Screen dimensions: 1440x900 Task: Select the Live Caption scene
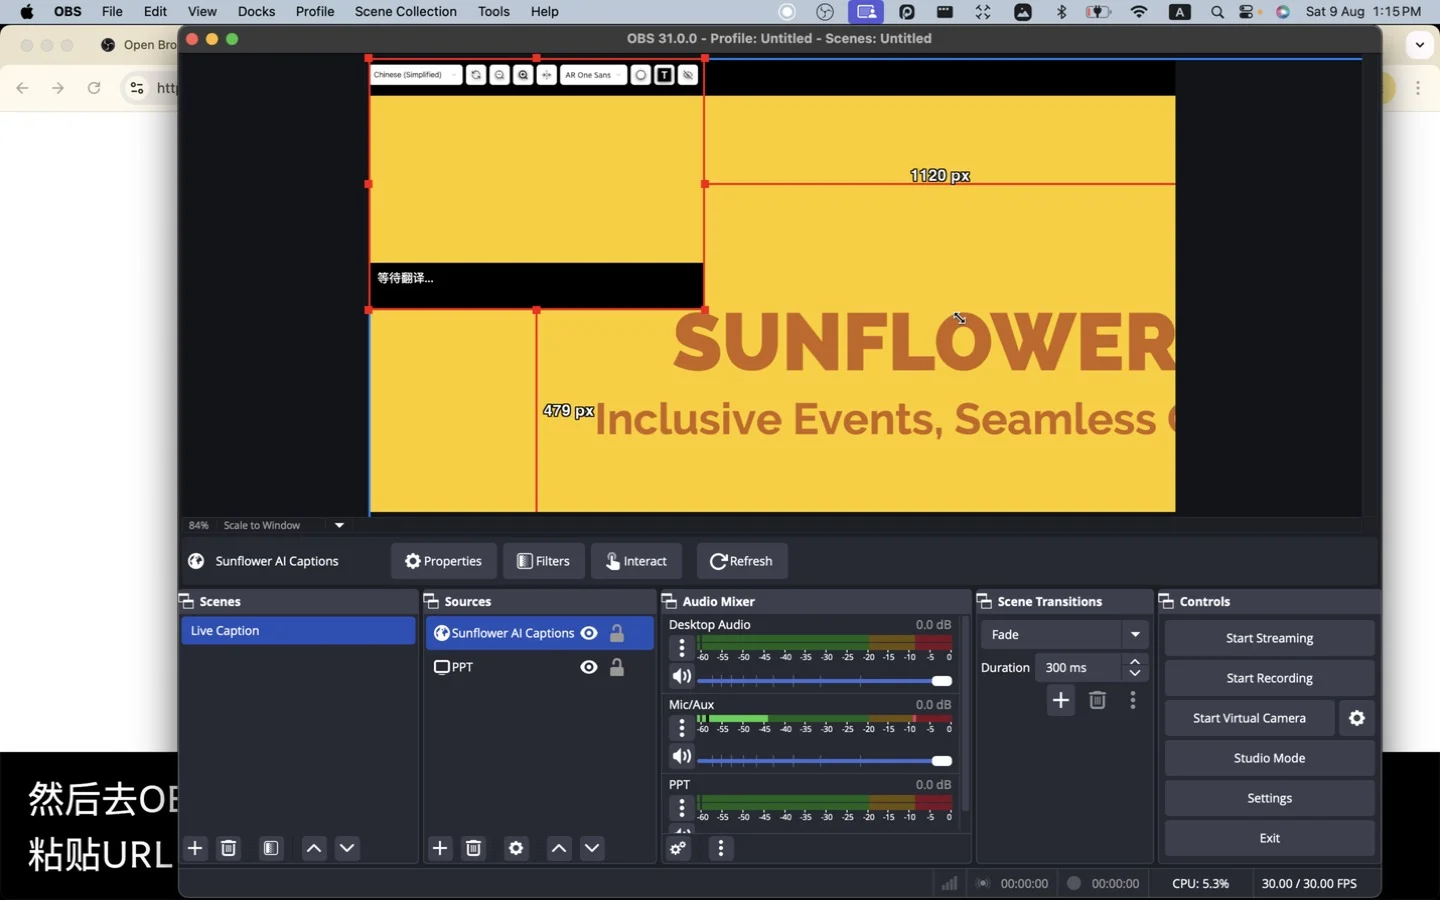click(298, 631)
